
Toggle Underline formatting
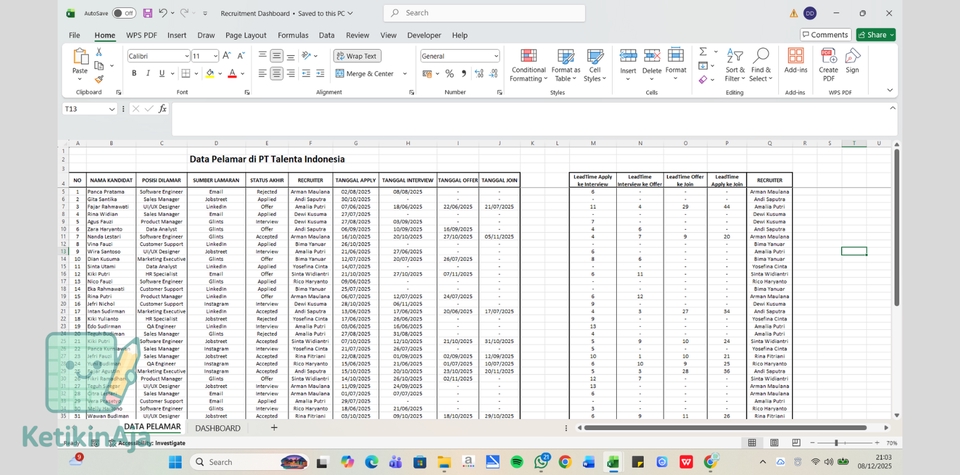162,73
